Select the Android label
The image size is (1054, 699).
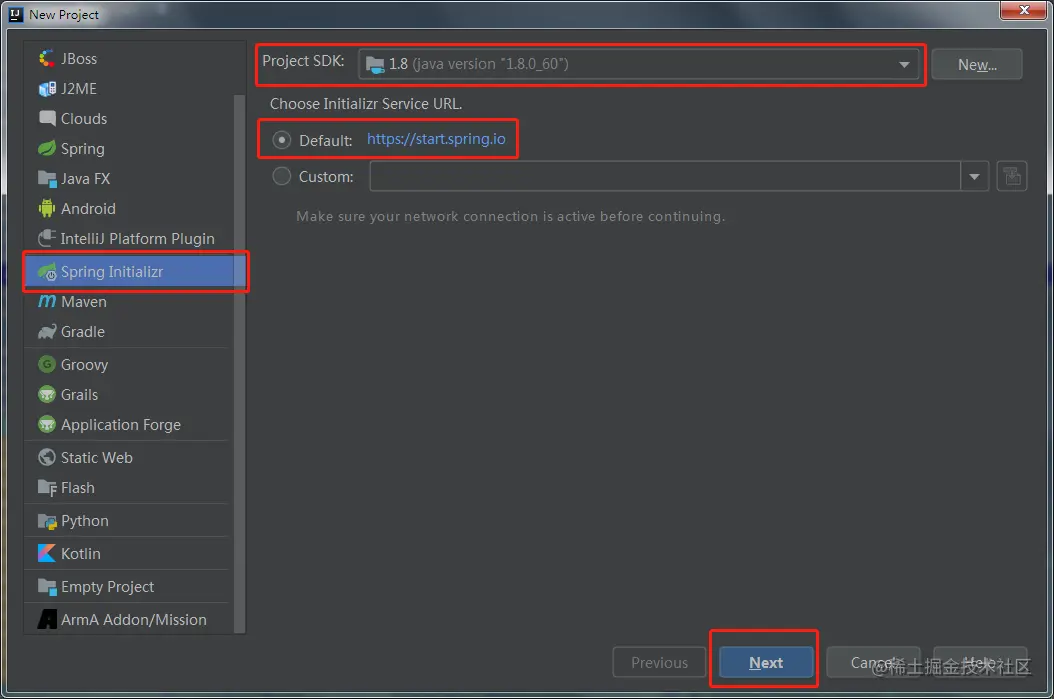[88, 209]
